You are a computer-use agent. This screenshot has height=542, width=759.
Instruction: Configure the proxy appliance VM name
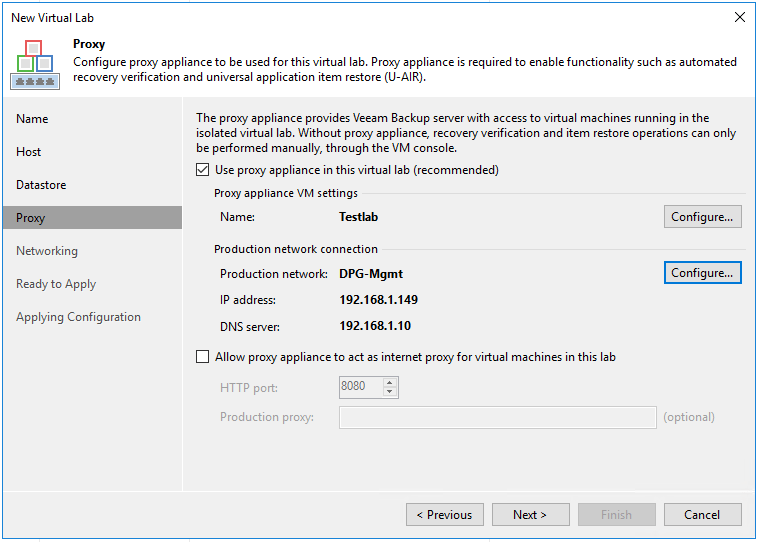click(x=702, y=216)
